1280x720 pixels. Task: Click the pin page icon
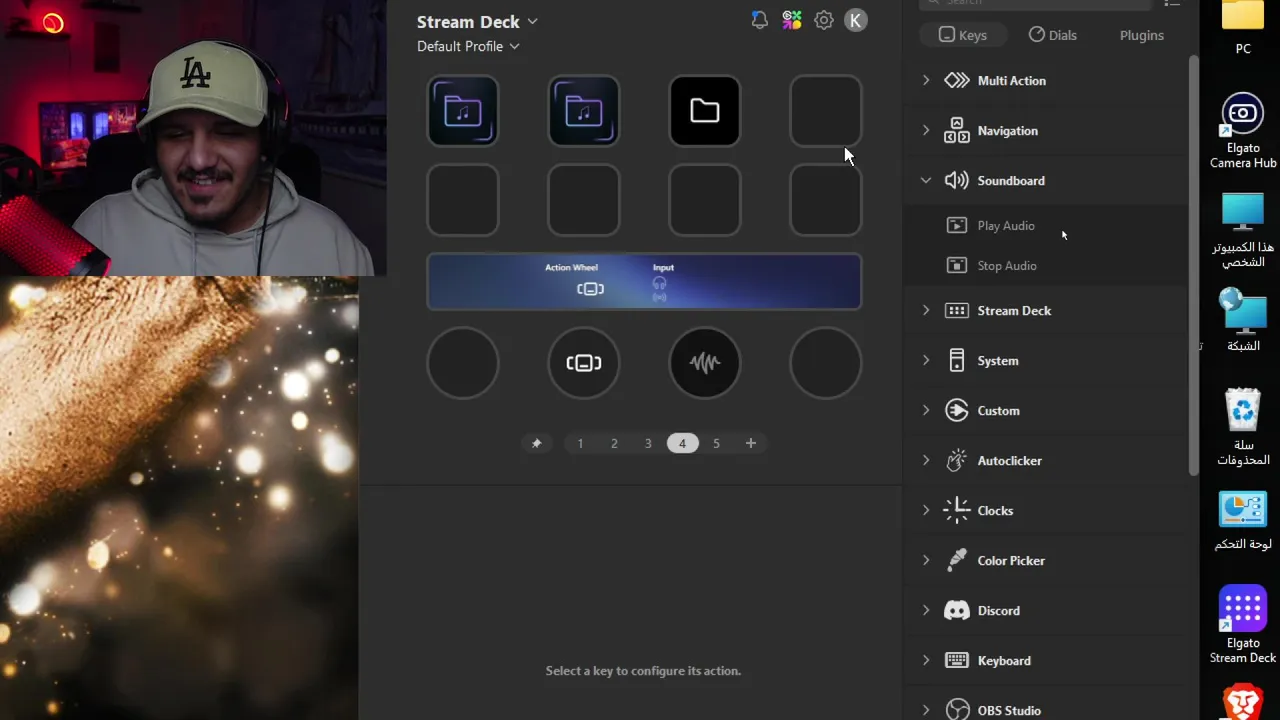coord(536,443)
